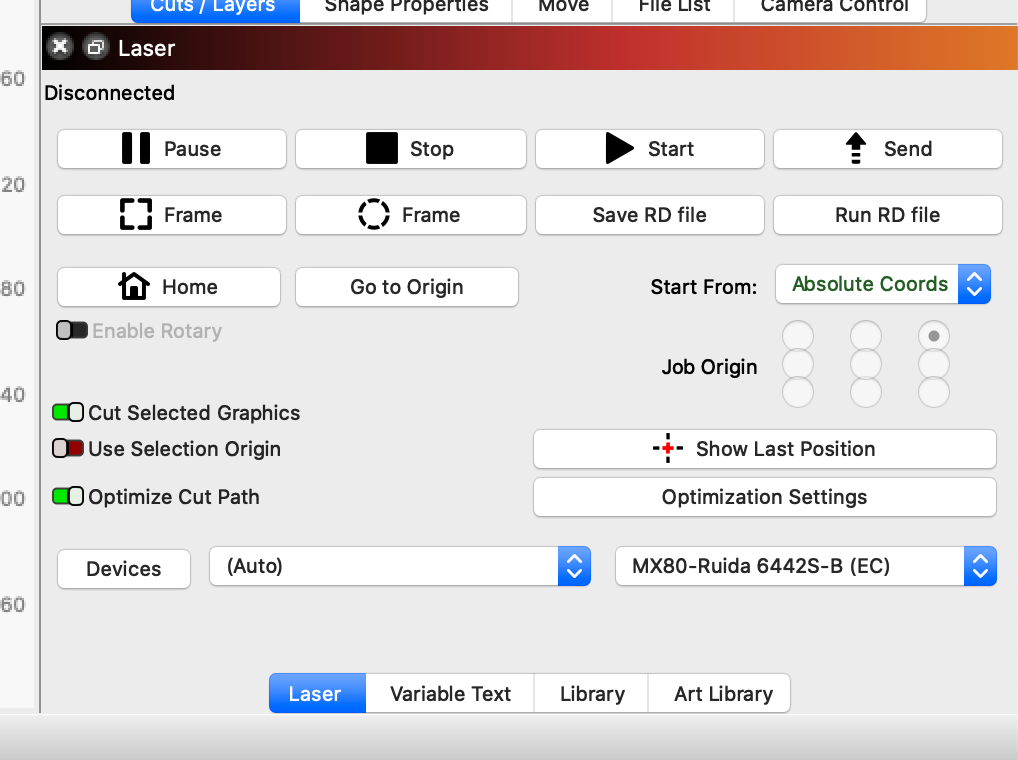The image size is (1018, 760).
Task: Toggle Optimize Cut Path switch
Action: [68, 496]
